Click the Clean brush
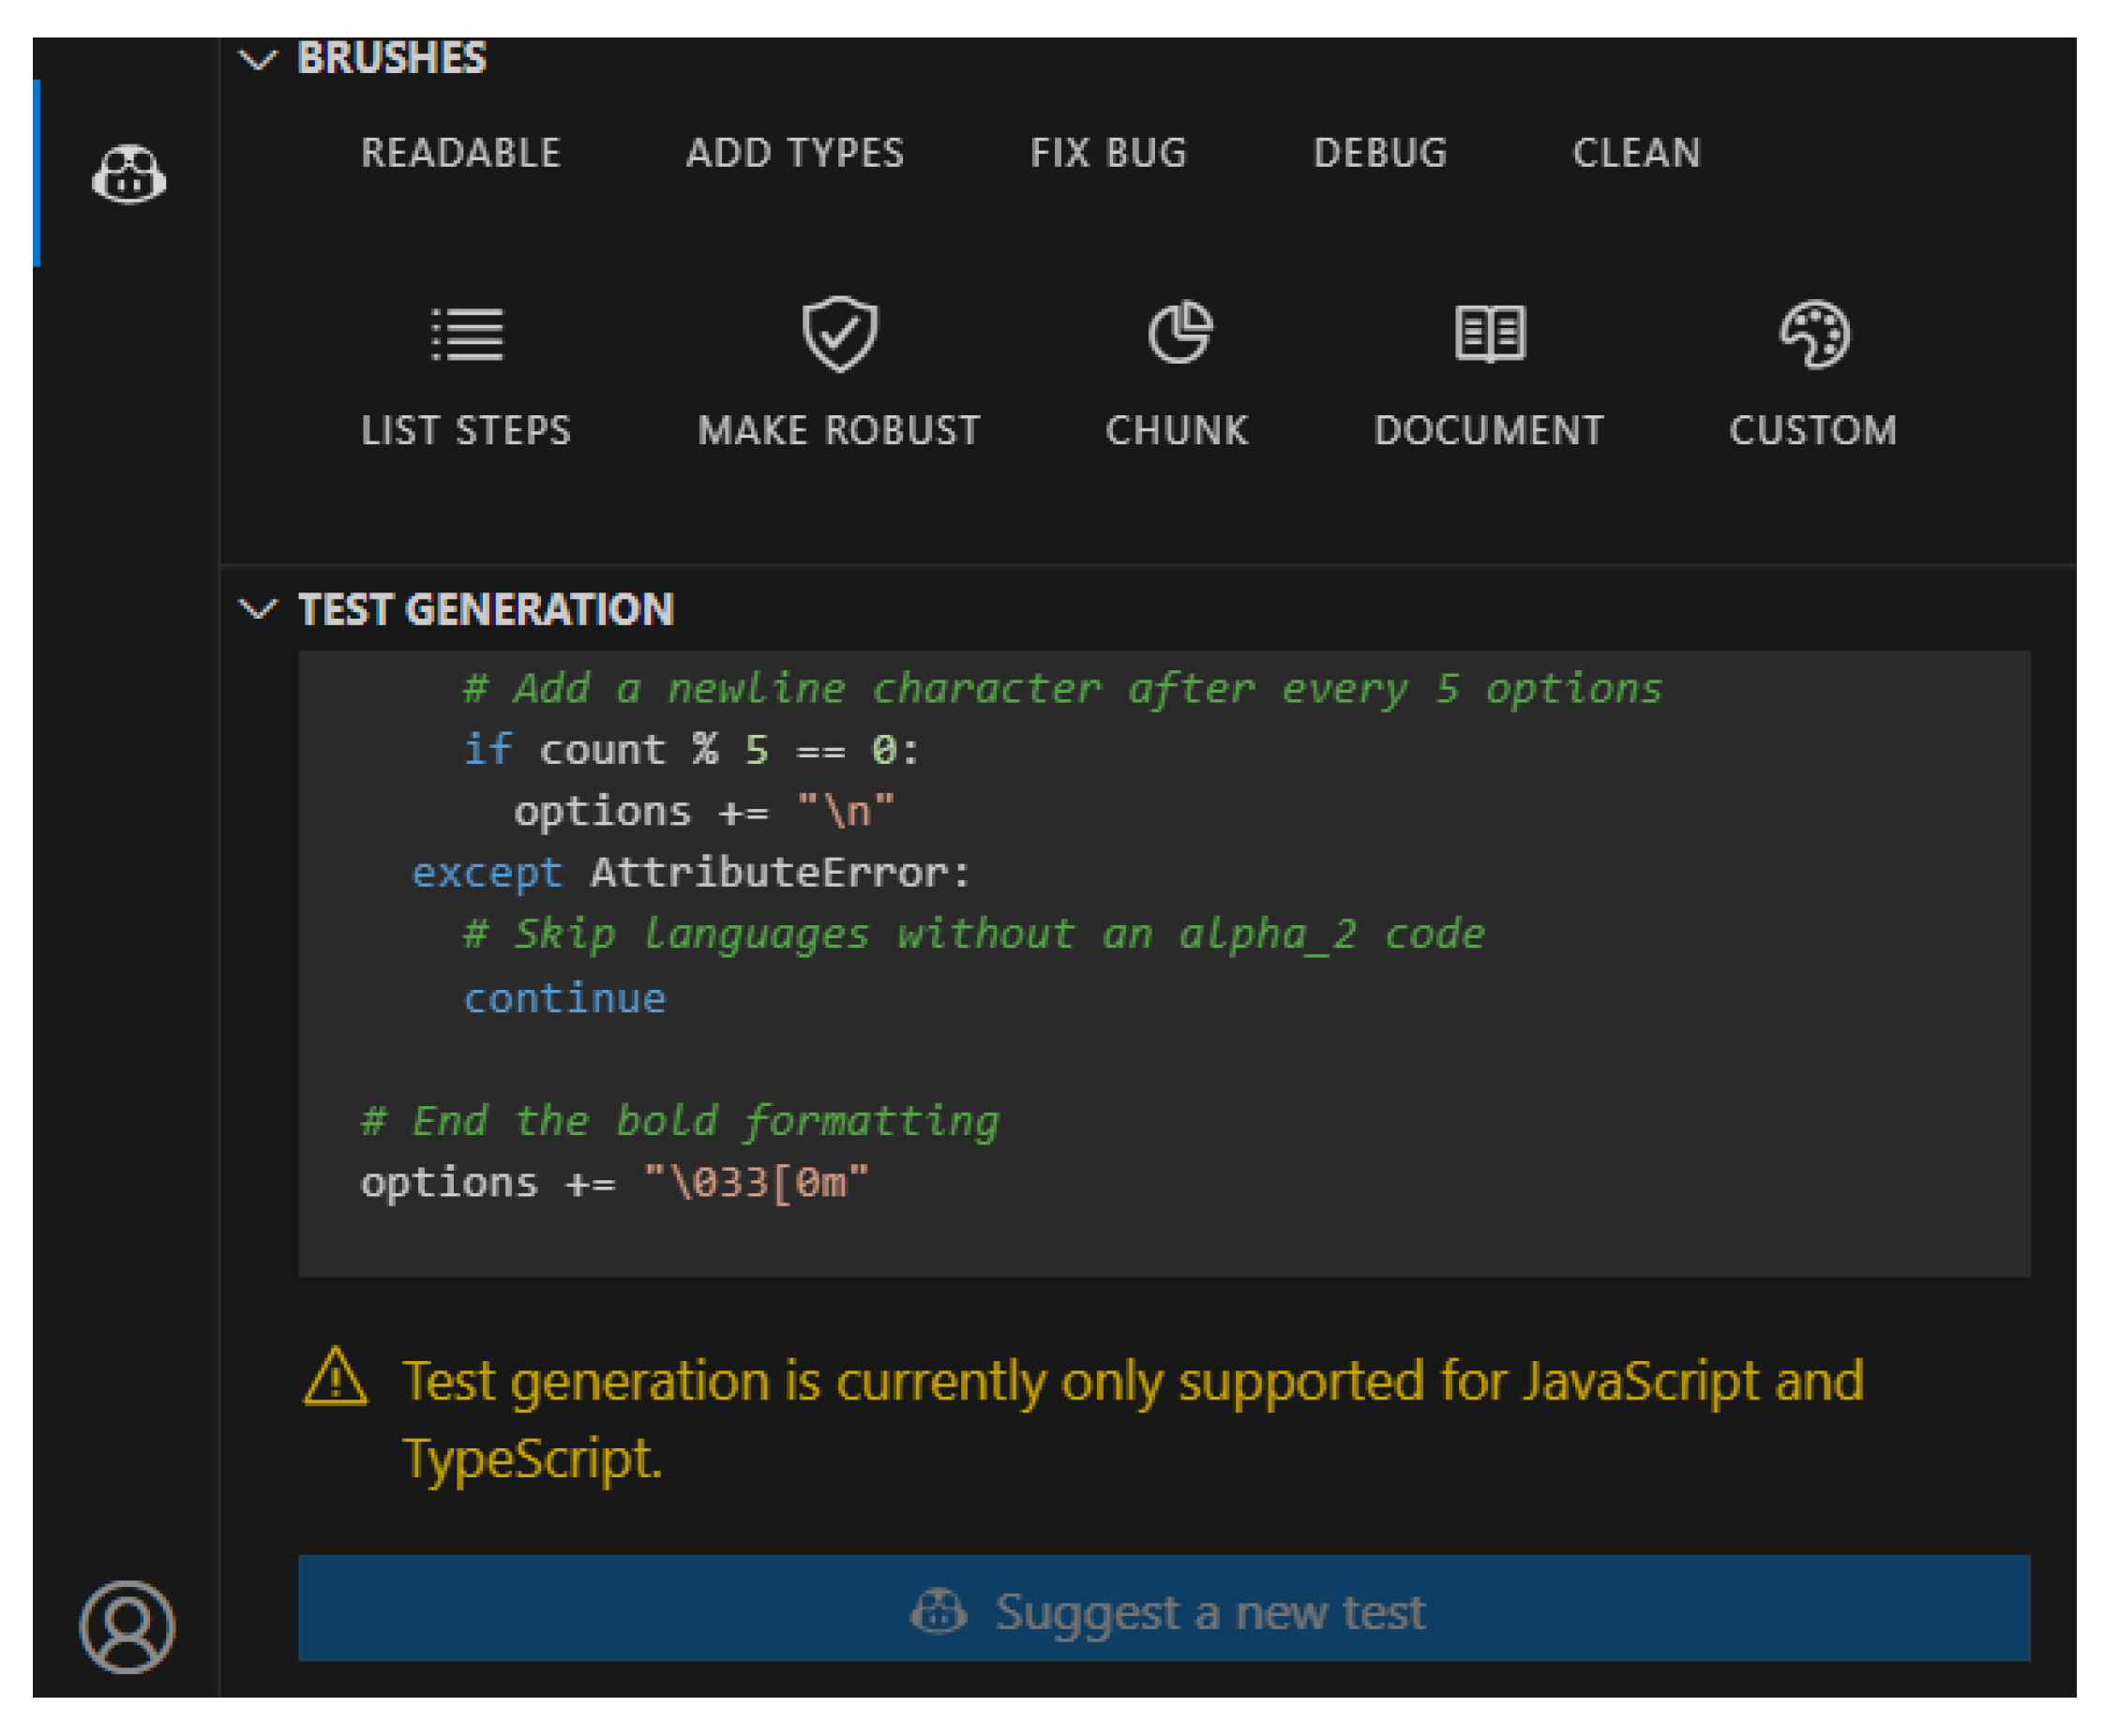 [1636, 153]
